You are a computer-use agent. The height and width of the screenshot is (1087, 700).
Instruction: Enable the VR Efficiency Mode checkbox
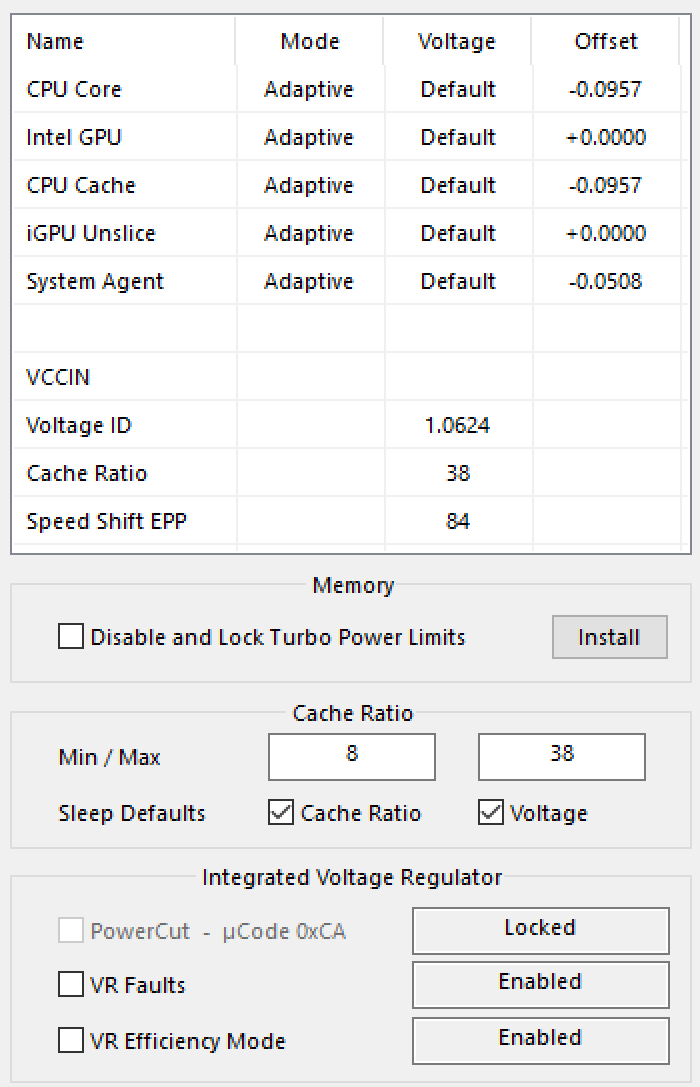pyautogui.click(x=71, y=1041)
